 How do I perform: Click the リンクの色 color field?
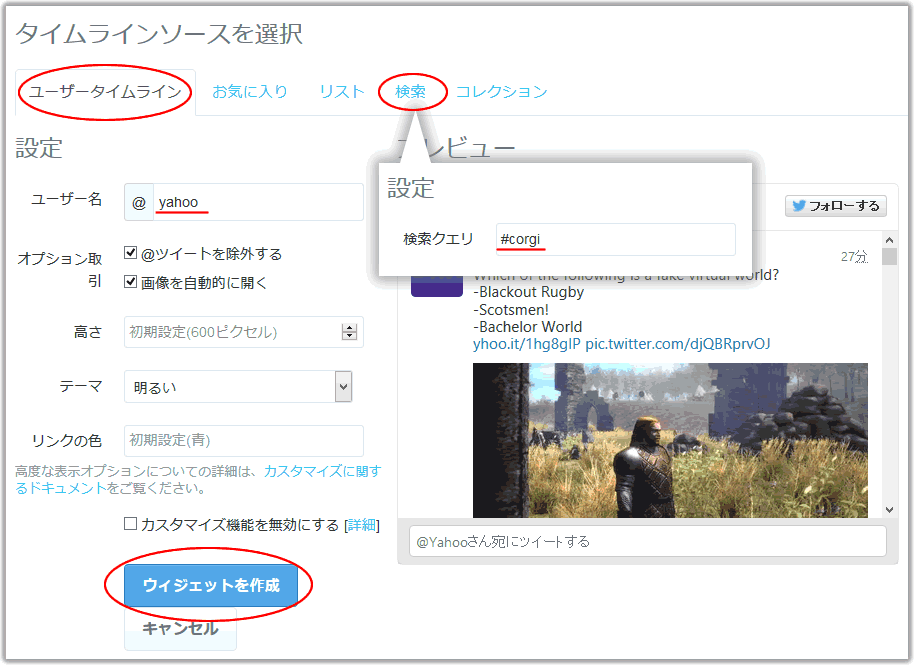pos(243,440)
